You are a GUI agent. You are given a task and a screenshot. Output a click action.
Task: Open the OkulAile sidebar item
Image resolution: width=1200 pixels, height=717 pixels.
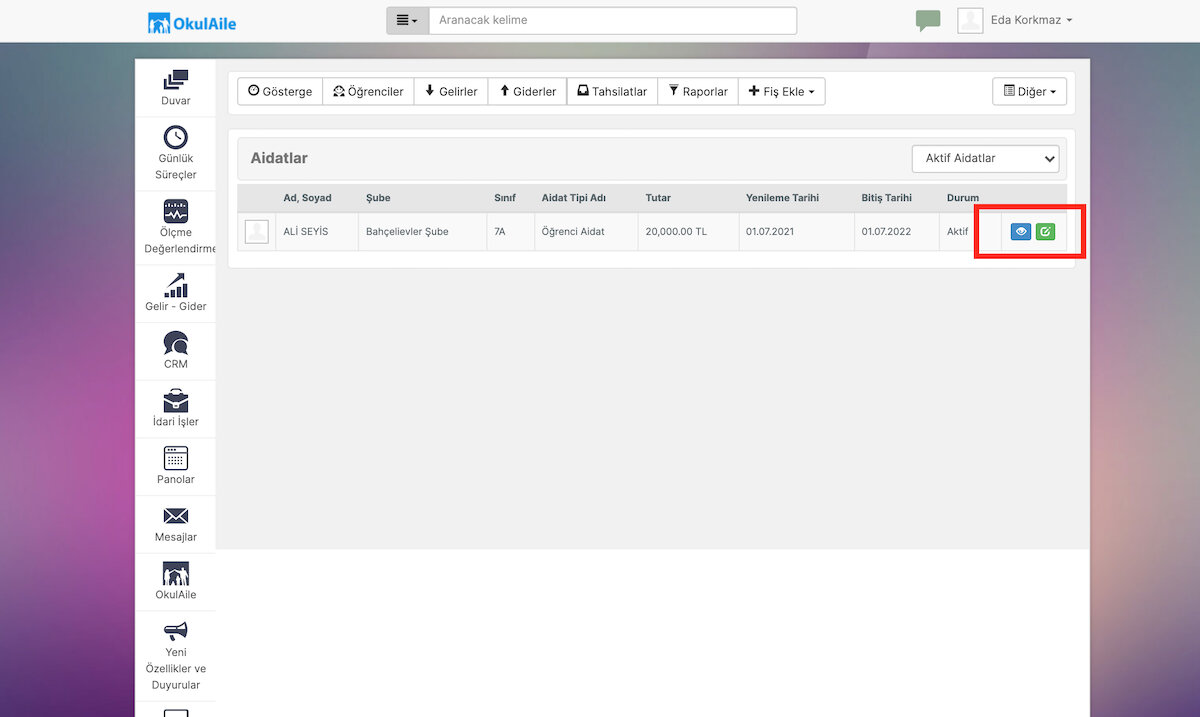pos(175,583)
